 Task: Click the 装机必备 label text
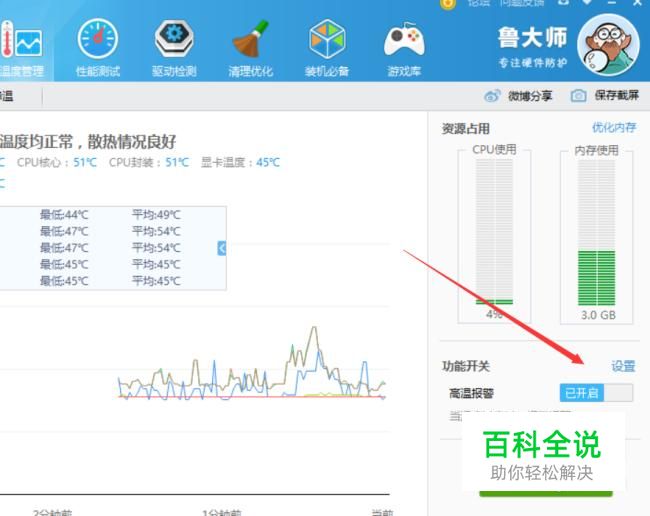click(327, 71)
